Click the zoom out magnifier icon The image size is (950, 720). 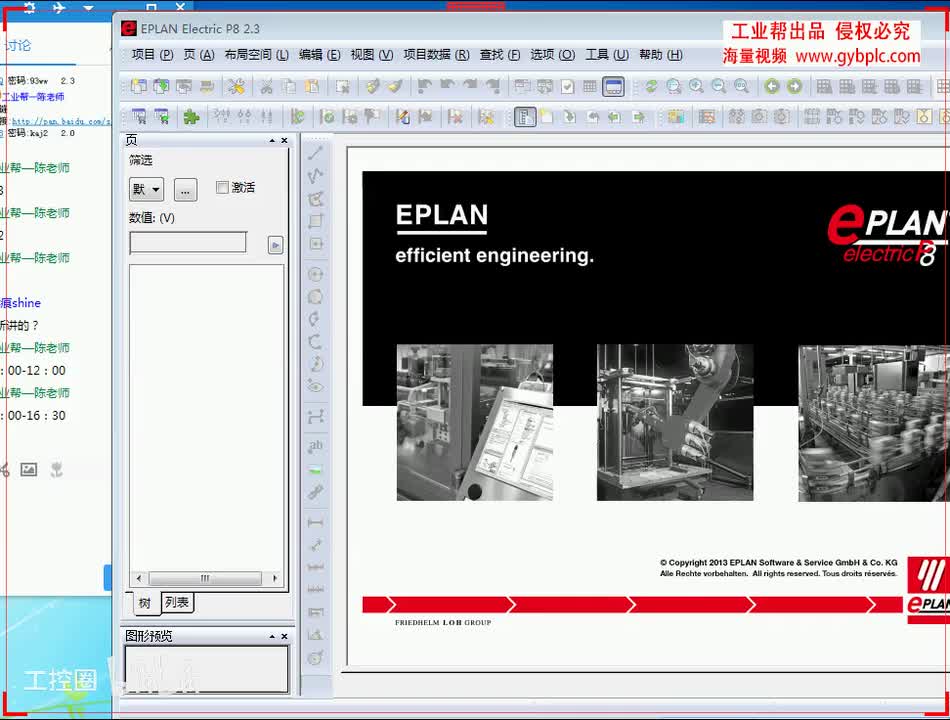click(719, 87)
